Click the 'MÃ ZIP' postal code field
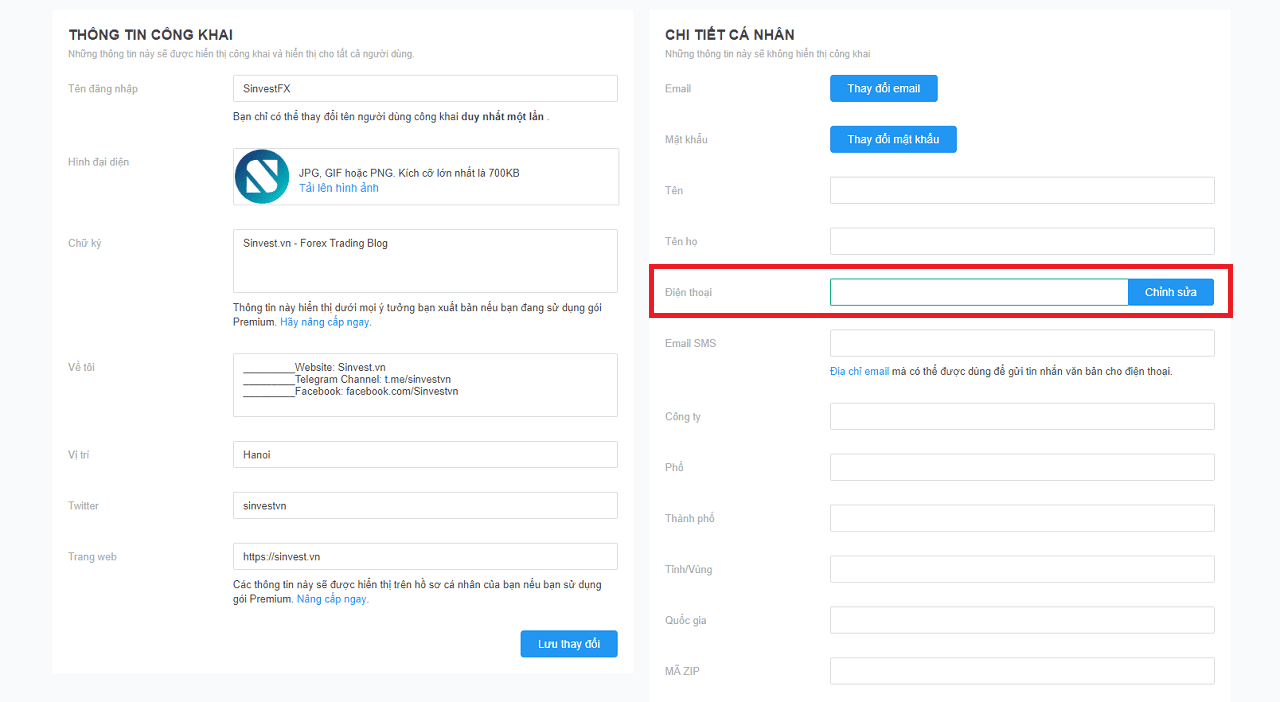The height and width of the screenshot is (702, 1280). 1022,672
